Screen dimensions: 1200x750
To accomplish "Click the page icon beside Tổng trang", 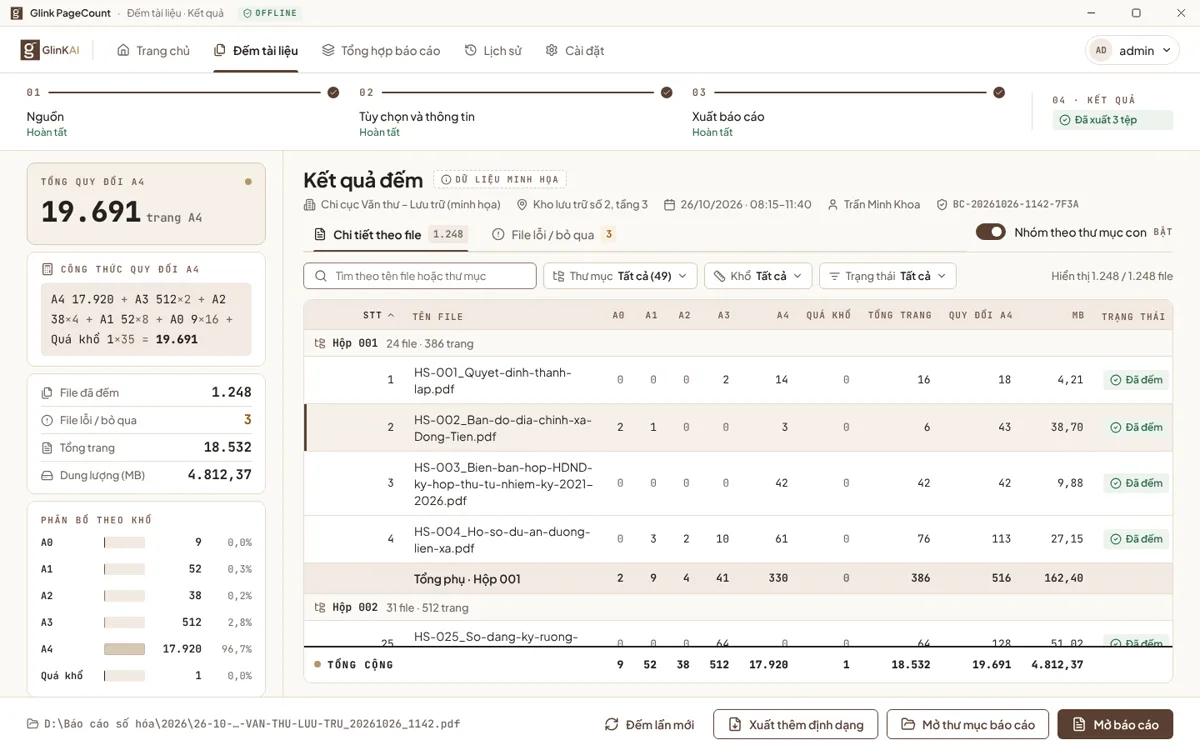I will pyautogui.click(x=47, y=448).
